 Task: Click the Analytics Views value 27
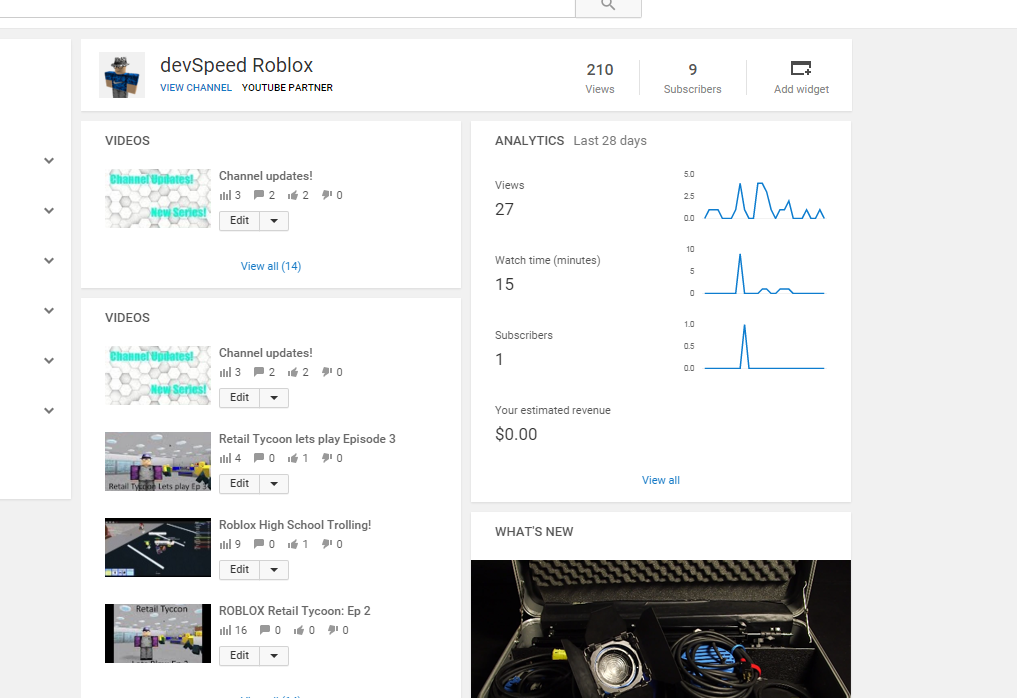point(504,210)
